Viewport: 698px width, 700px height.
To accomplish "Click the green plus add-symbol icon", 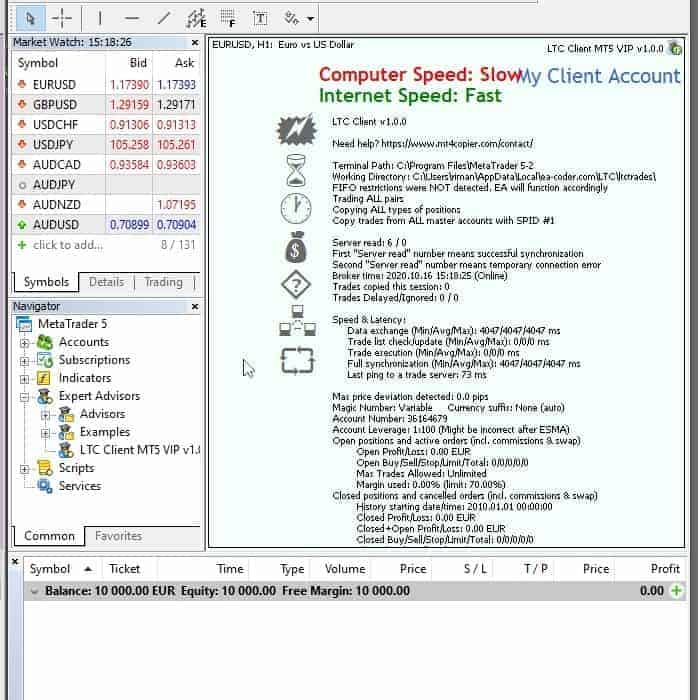I will pyautogui.click(x=21, y=245).
